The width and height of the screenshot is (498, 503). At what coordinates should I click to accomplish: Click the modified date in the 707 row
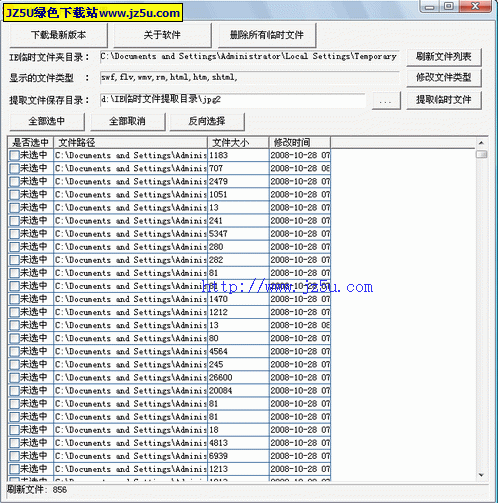(300, 168)
